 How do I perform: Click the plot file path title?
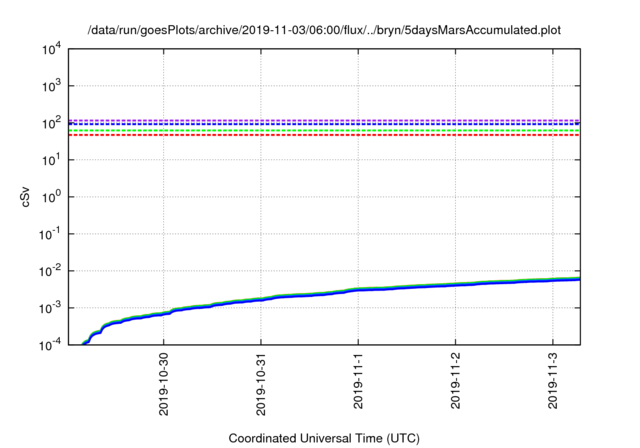coord(324,30)
